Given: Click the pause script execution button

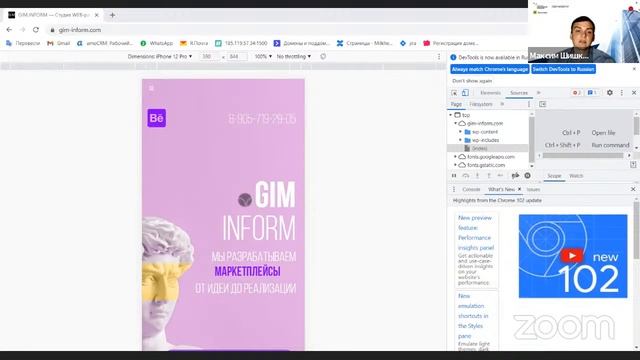Looking at the screenshot, I should [454, 176].
